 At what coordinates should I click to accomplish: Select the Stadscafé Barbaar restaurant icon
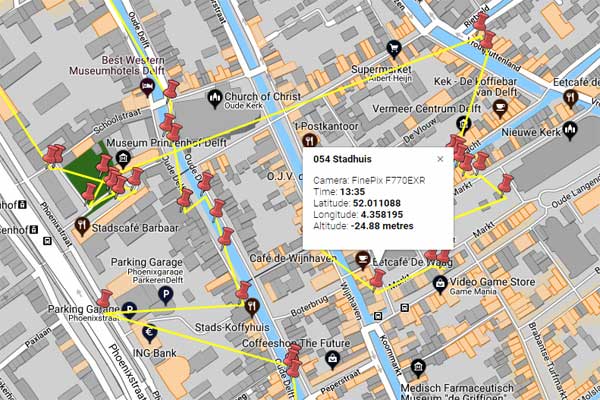tap(82, 226)
